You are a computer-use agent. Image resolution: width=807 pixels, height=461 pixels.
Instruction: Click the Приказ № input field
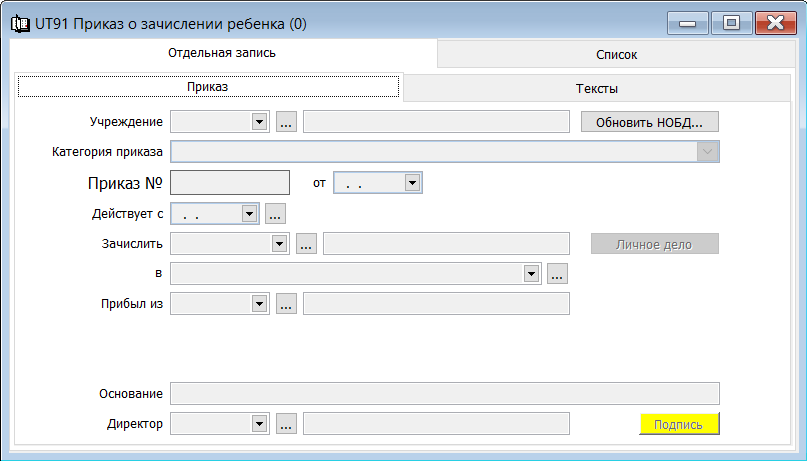pos(230,183)
